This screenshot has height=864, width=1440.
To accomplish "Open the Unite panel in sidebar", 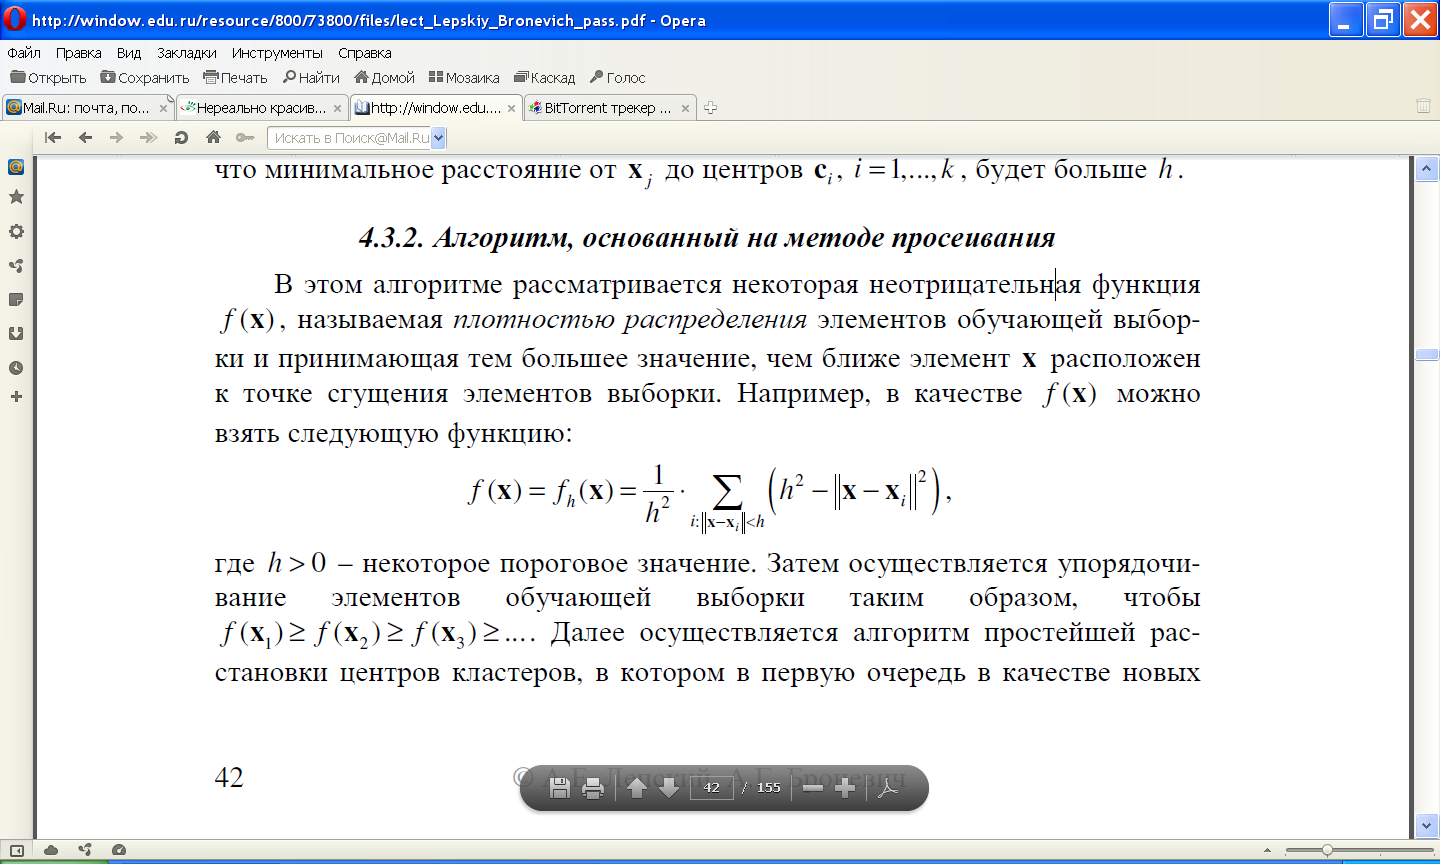I will [x=16, y=265].
